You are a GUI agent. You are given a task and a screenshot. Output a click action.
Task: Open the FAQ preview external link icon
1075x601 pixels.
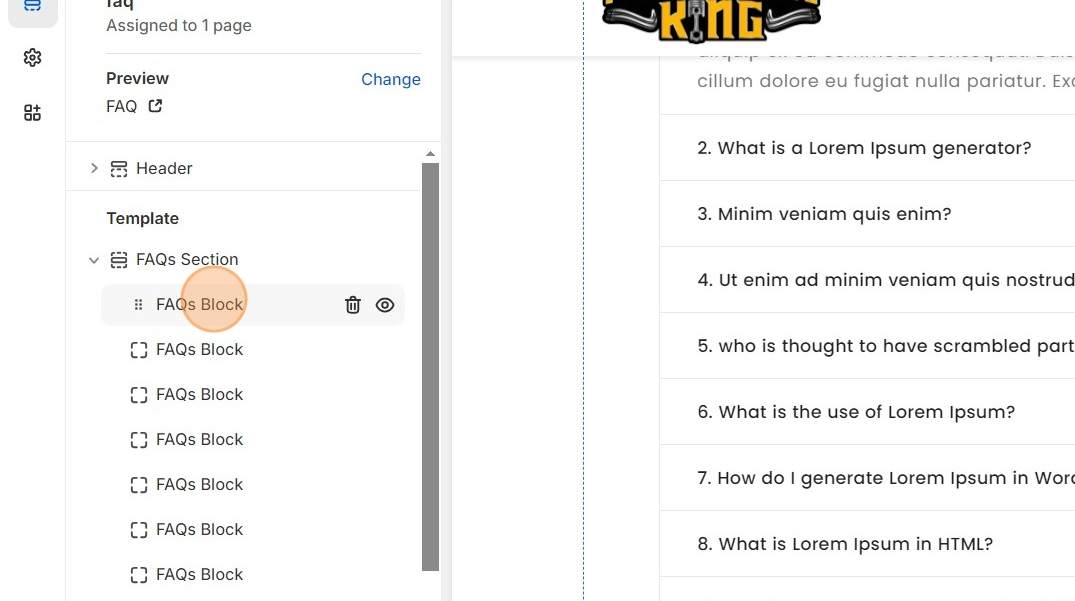pyautogui.click(x=156, y=106)
